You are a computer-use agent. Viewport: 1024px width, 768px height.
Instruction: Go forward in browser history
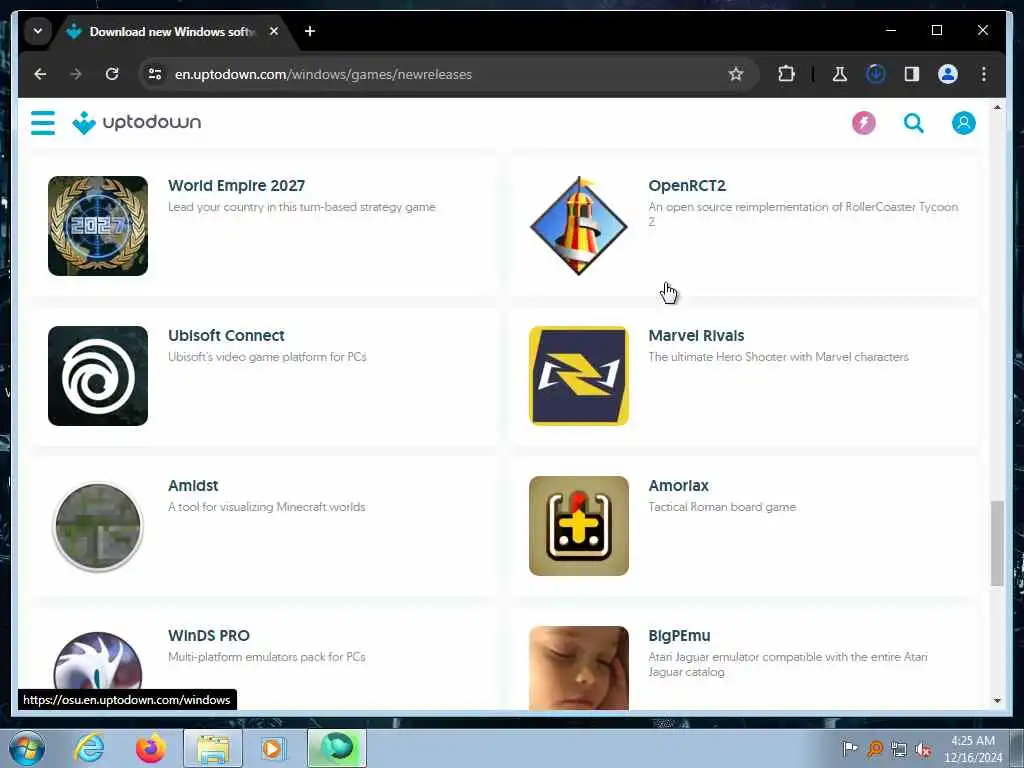pos(76,74)
